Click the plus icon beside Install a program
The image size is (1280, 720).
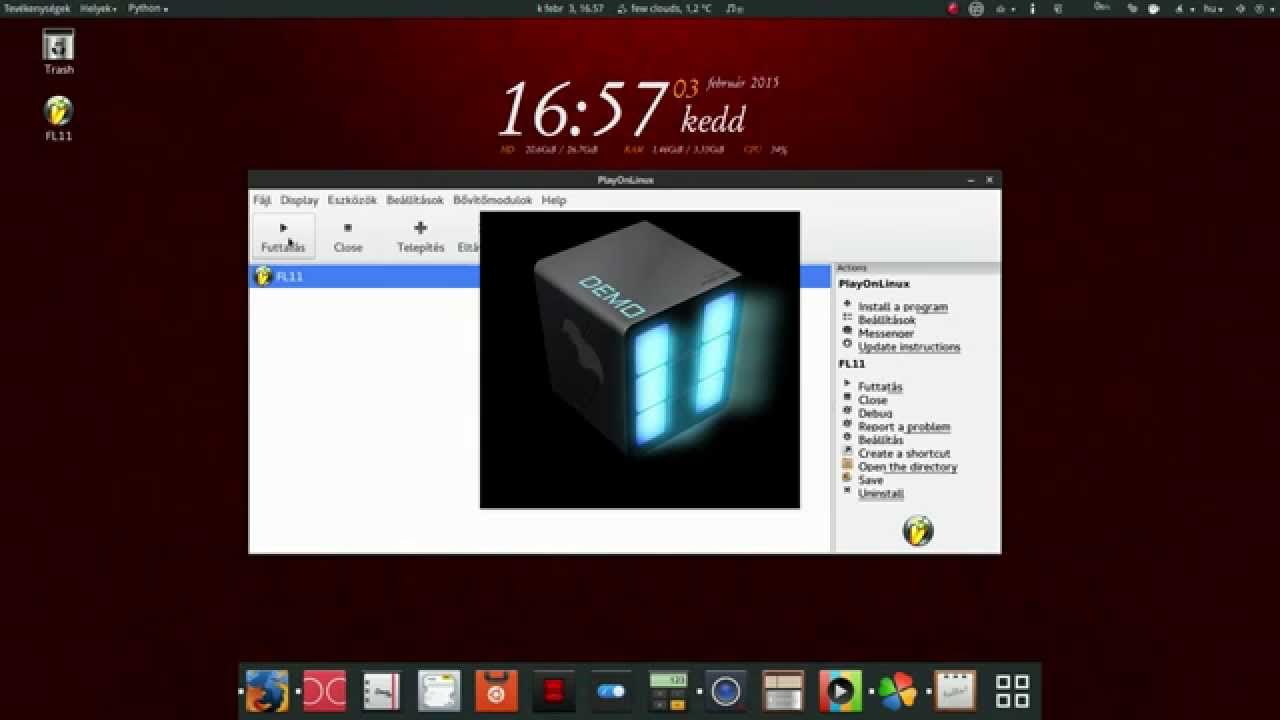click(x=847, y=304)
